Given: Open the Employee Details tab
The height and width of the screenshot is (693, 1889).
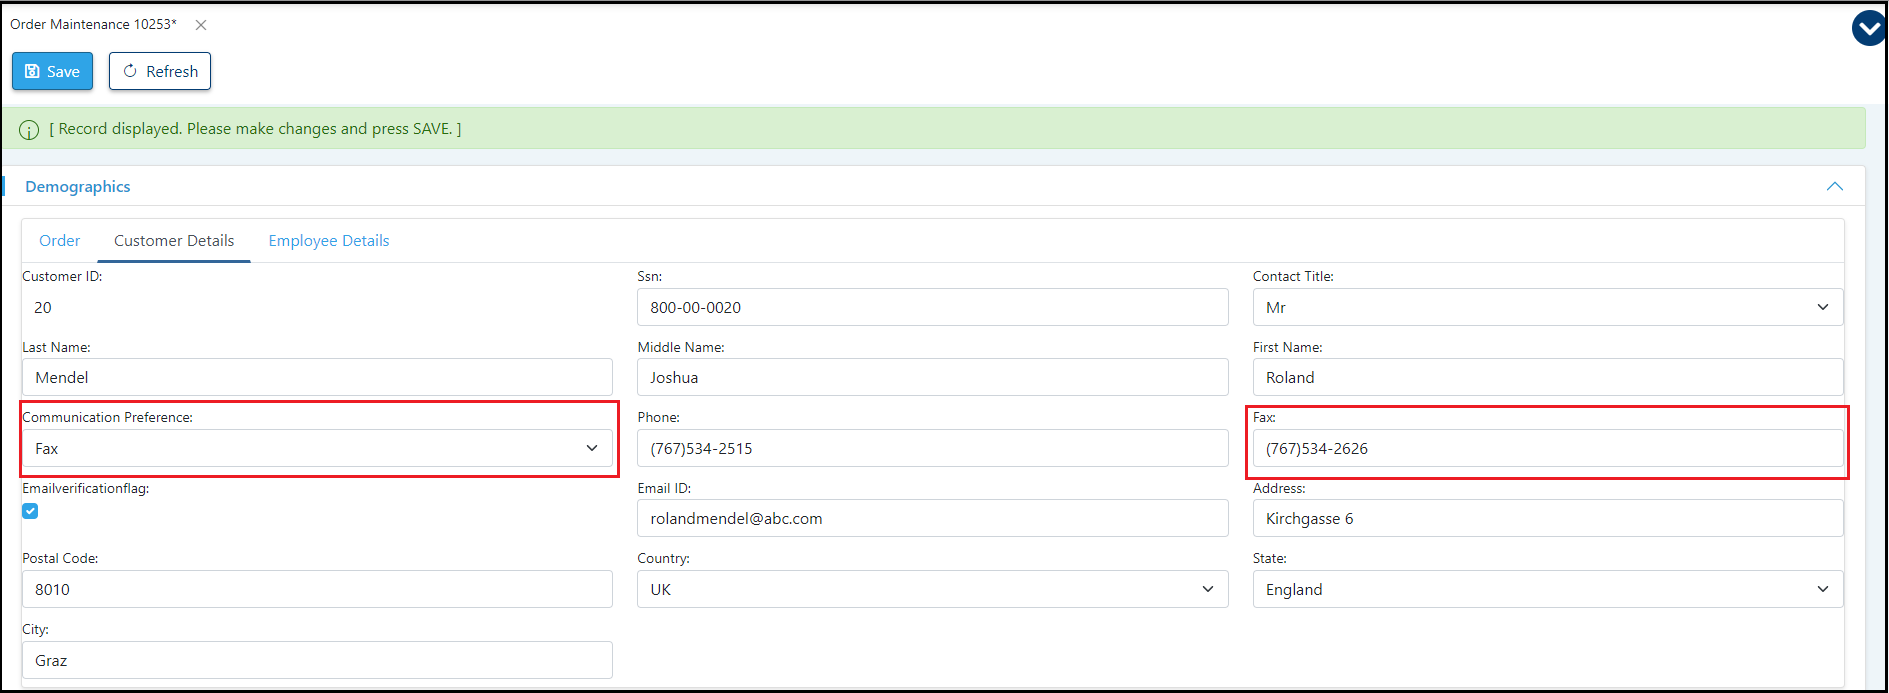Looking at the screenshot, I should click(329, 241).
